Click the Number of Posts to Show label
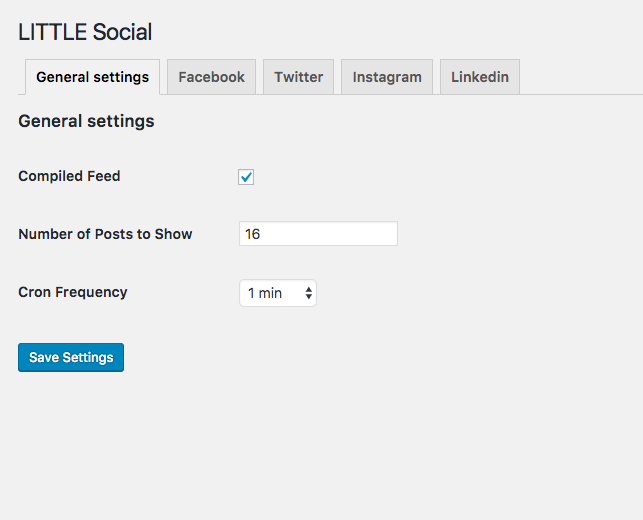 [105, 234]
